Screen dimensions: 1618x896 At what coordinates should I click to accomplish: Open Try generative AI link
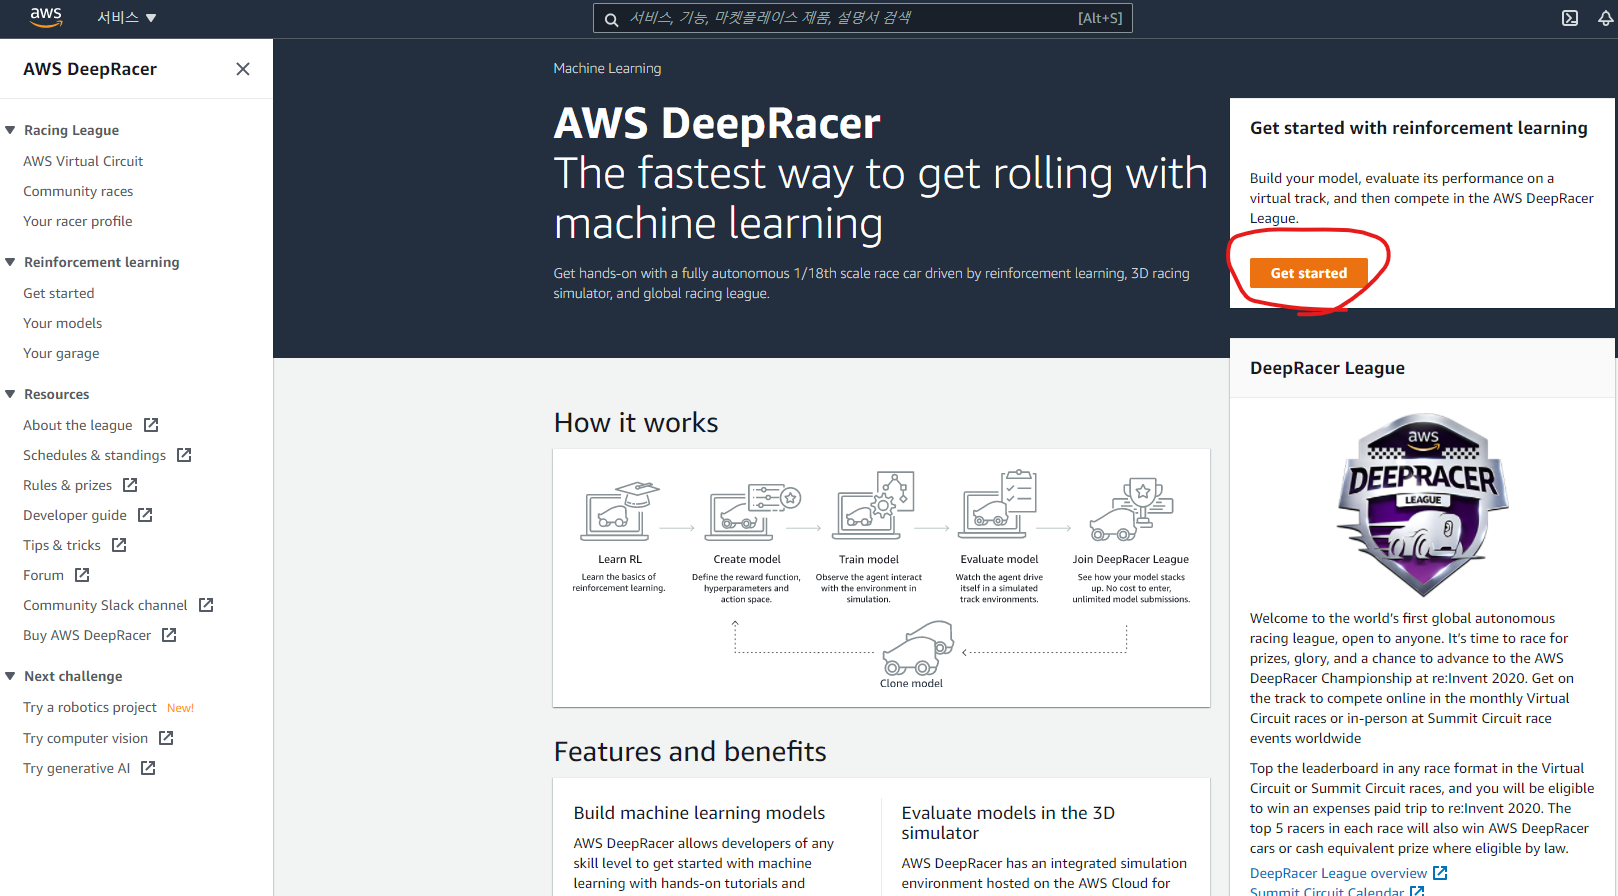(x=76, y=768)
